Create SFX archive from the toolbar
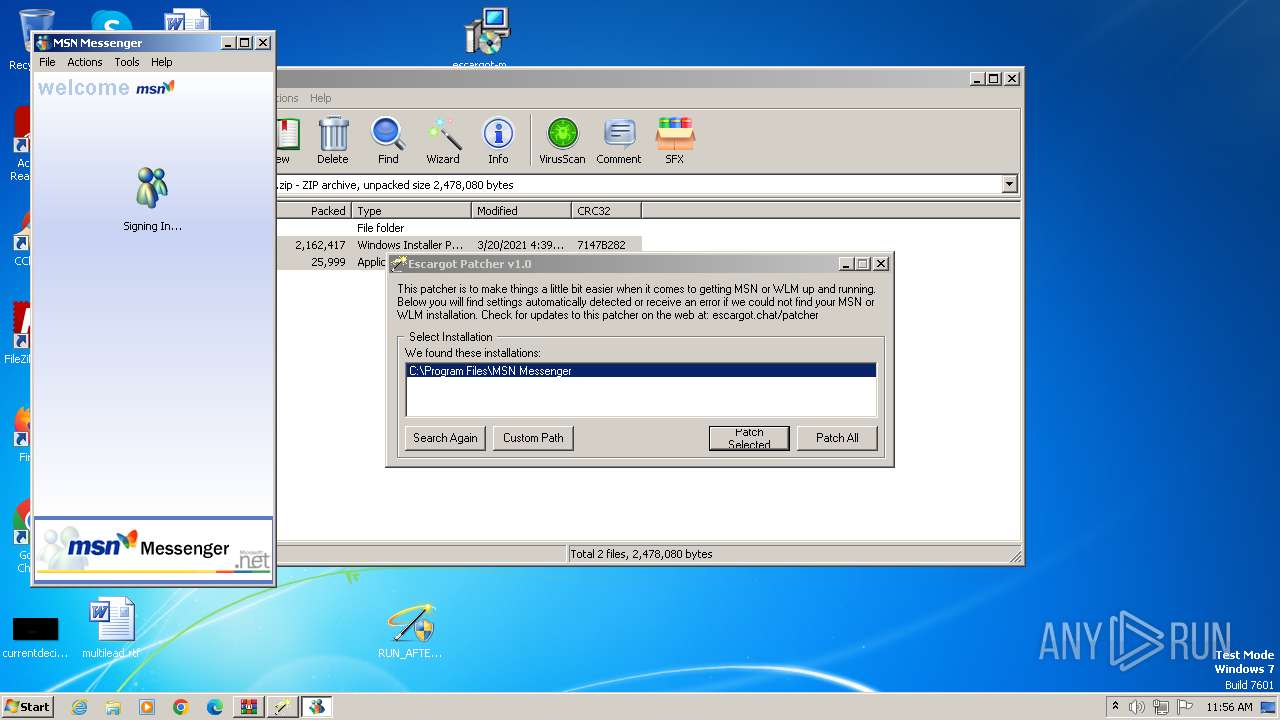Viewport: 1280px width, 720px height. pyautogui.click(x=675, y=140)
